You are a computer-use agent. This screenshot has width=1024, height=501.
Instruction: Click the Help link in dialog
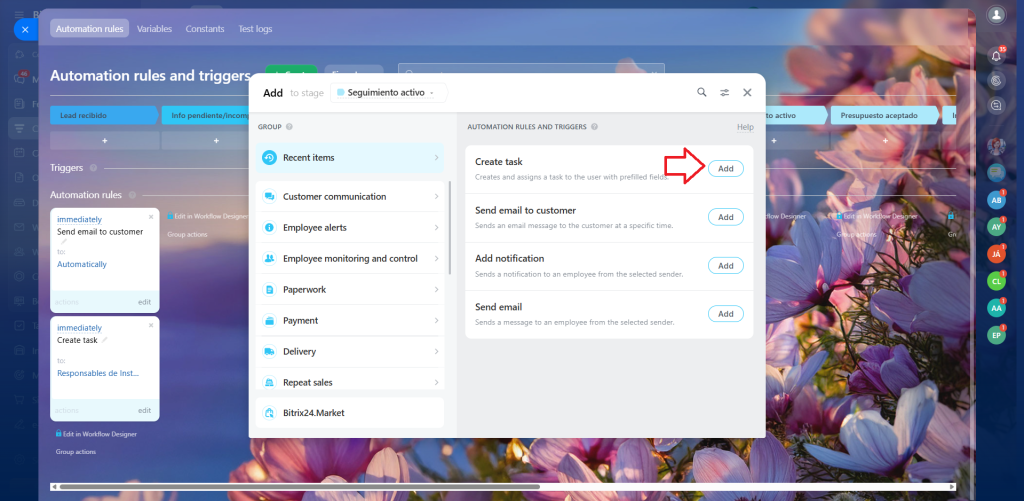point(745,127)
